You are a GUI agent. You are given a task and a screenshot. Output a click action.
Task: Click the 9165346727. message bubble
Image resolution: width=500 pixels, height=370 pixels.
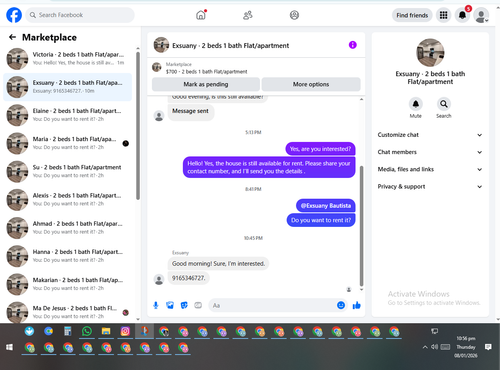point(189,278)
